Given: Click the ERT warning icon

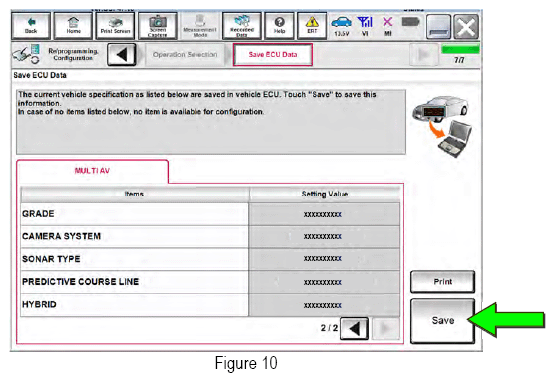Looking at the screenshot, I should (312, 26).
